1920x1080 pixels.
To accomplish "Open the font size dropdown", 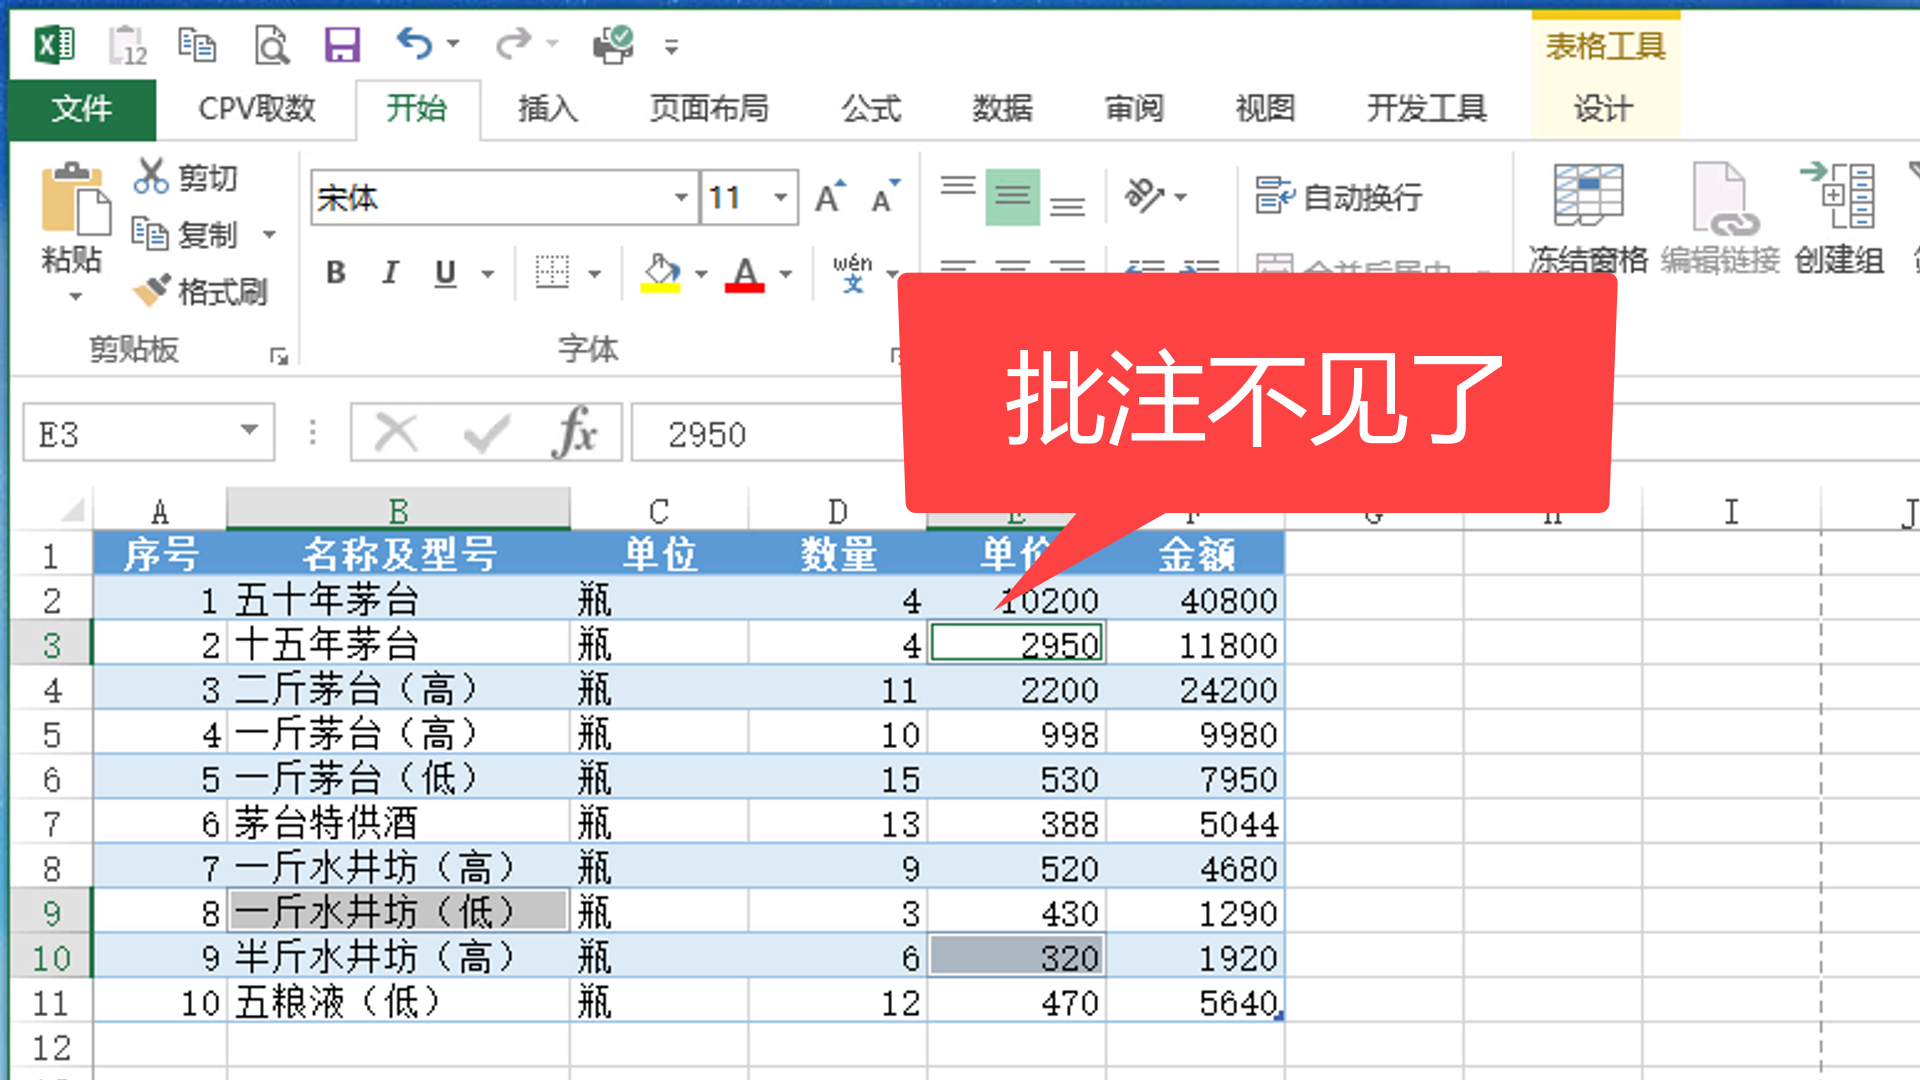I will click(x=780, y=197).
